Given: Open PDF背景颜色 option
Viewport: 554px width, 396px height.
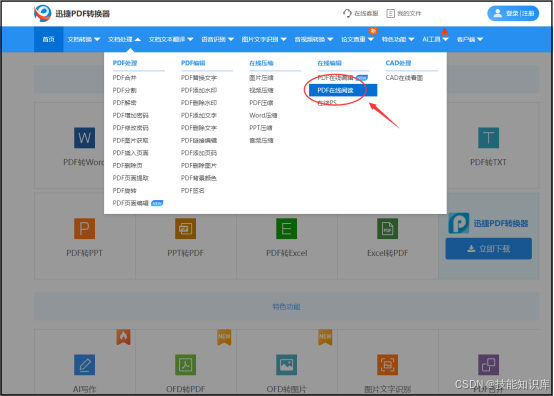Looking at the screenshot, I should click(199, 178).
